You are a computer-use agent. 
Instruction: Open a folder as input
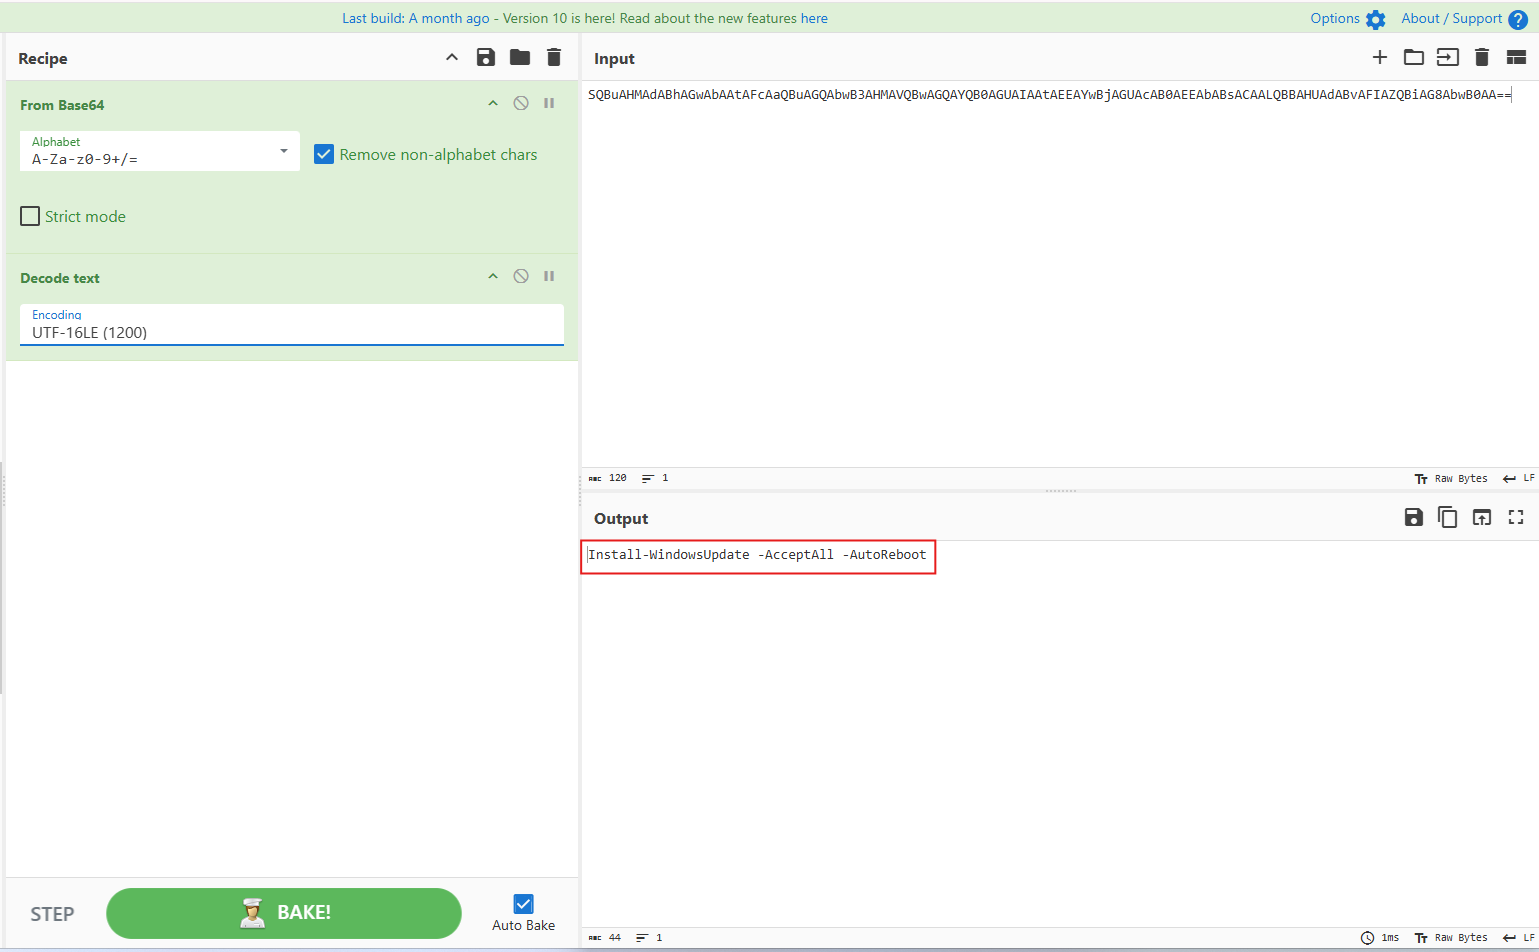[1414, 58]
